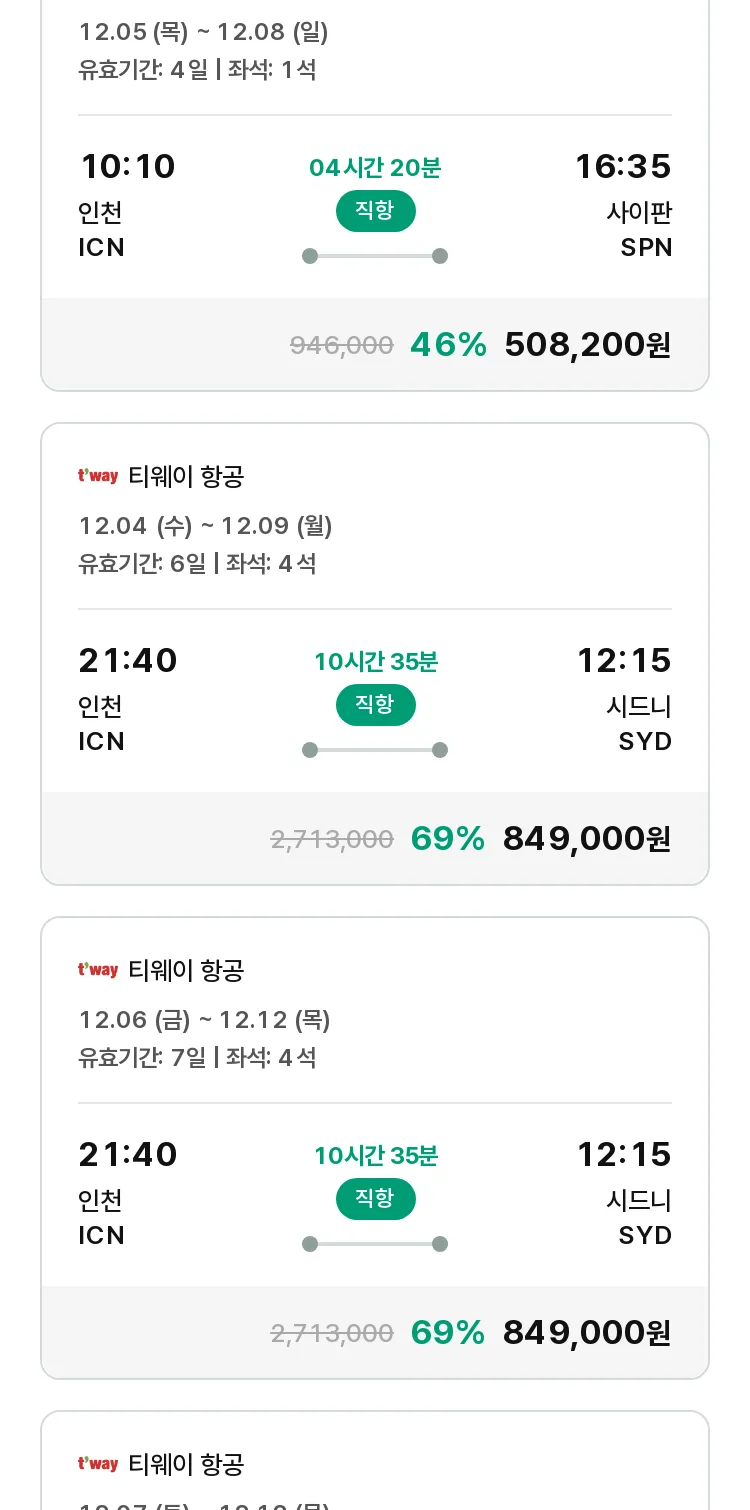
Task: Tap the 46% discount label
Action: point(448,345)
